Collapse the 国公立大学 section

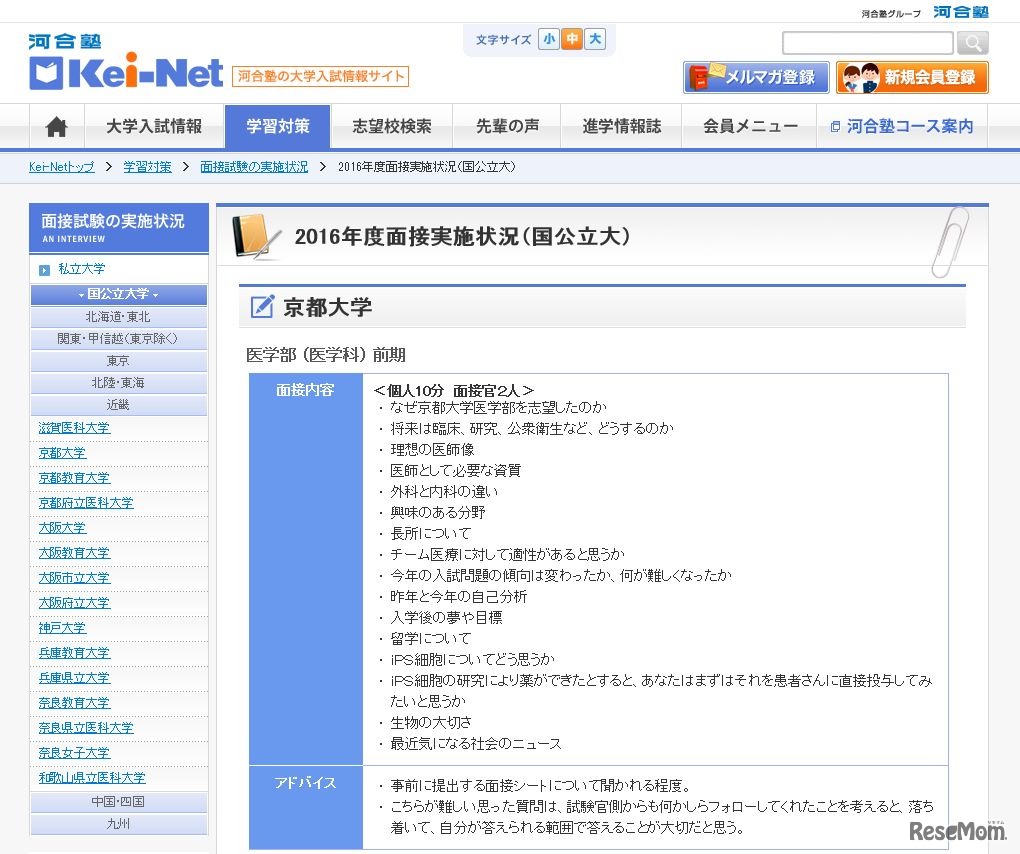click(x=118, y=294)
